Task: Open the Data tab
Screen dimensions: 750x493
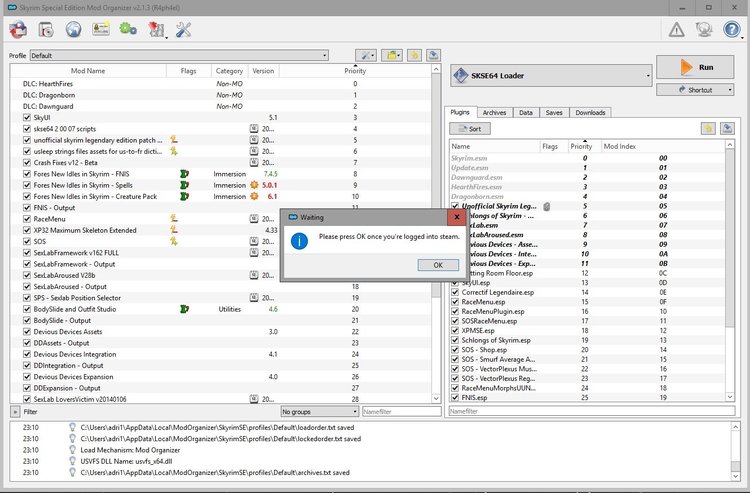Action: 526,113
